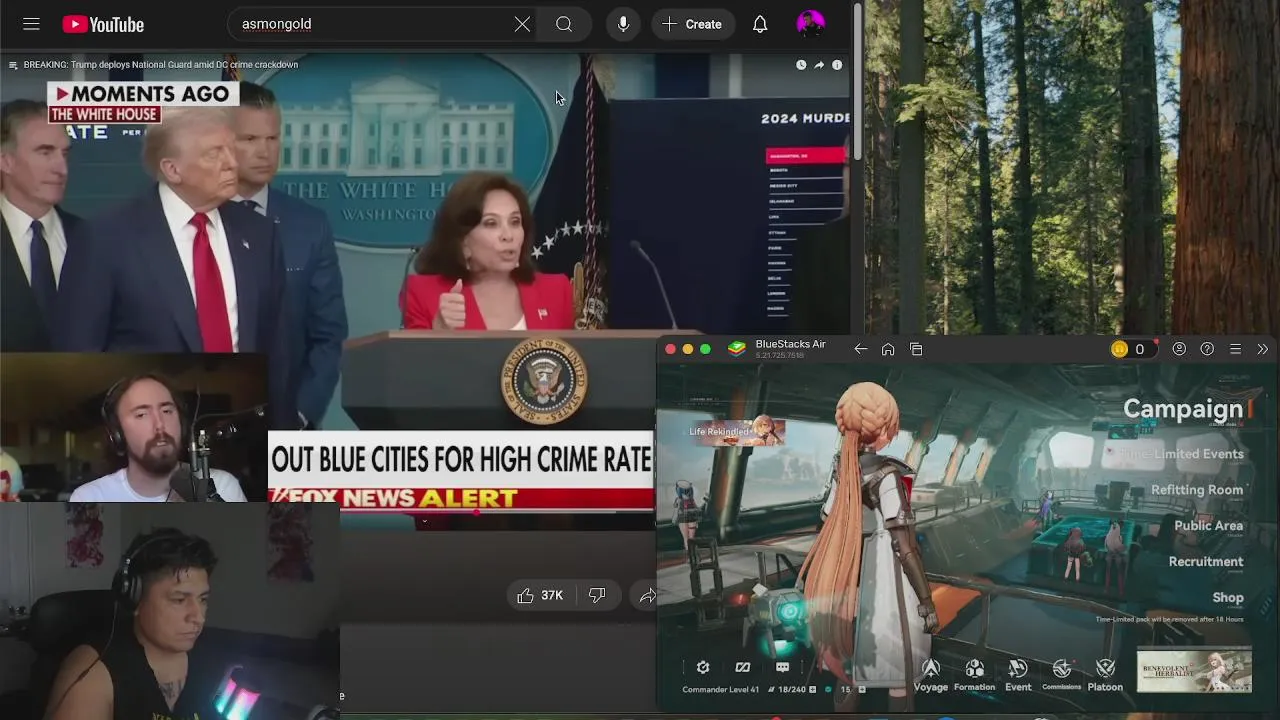Viewport: 1280px width, 720px height.
Task: Show embedded video info icon
Action: (x=837, y=65)
